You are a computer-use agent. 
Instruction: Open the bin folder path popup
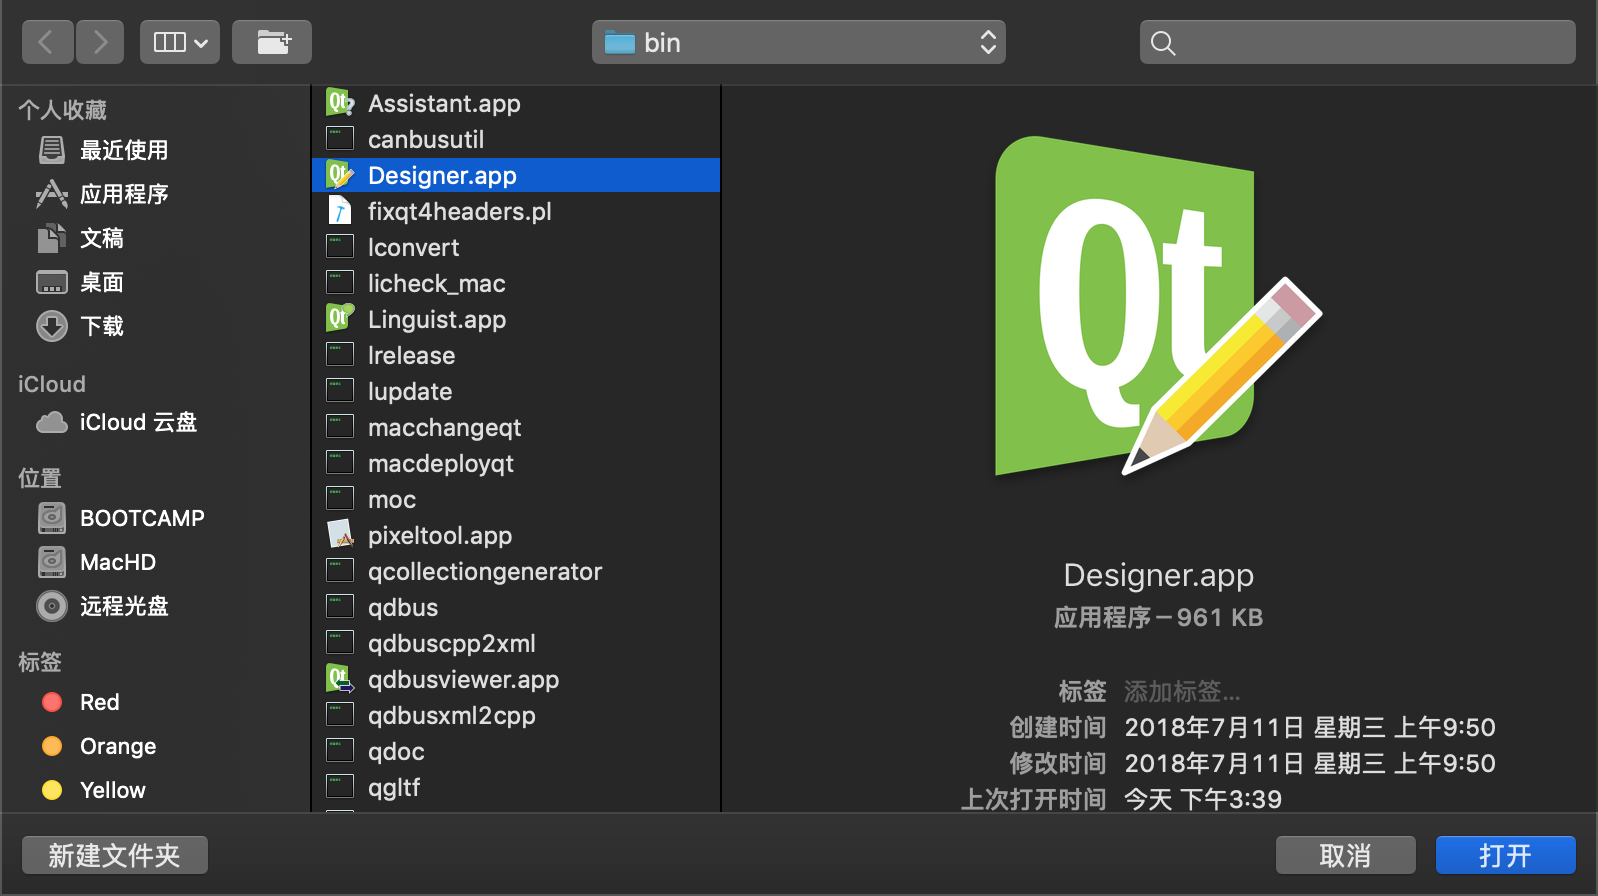click(799, 42)
